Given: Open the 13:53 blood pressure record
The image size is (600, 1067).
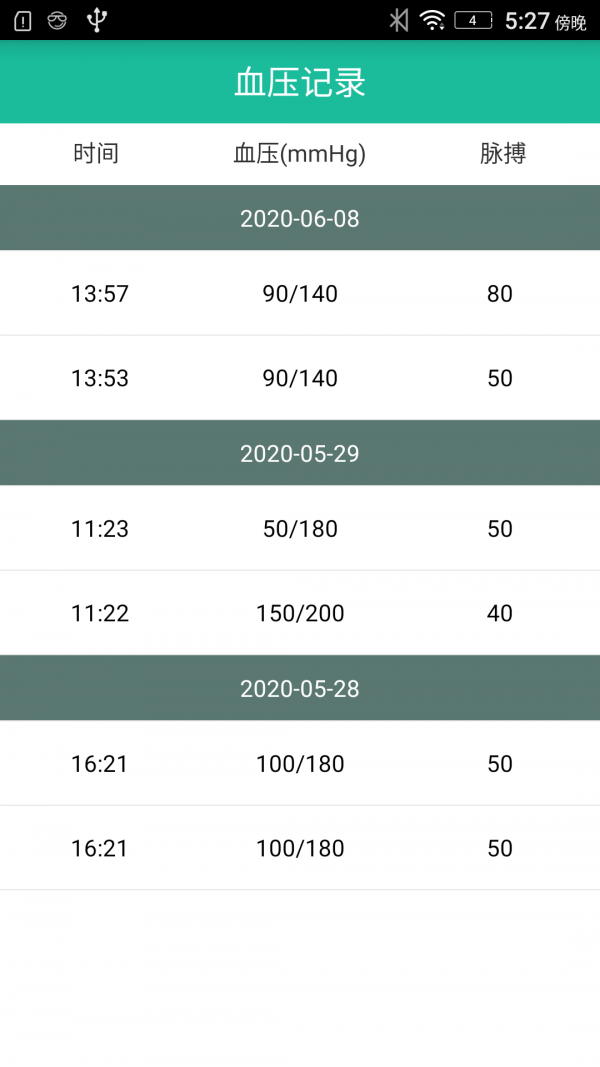Looking at the screenshot, I should [300, 379].
